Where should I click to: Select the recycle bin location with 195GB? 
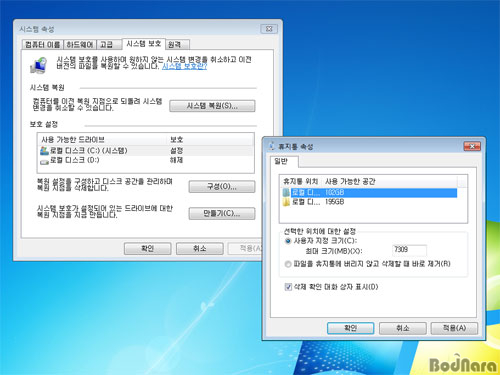[x=369, y=202]
